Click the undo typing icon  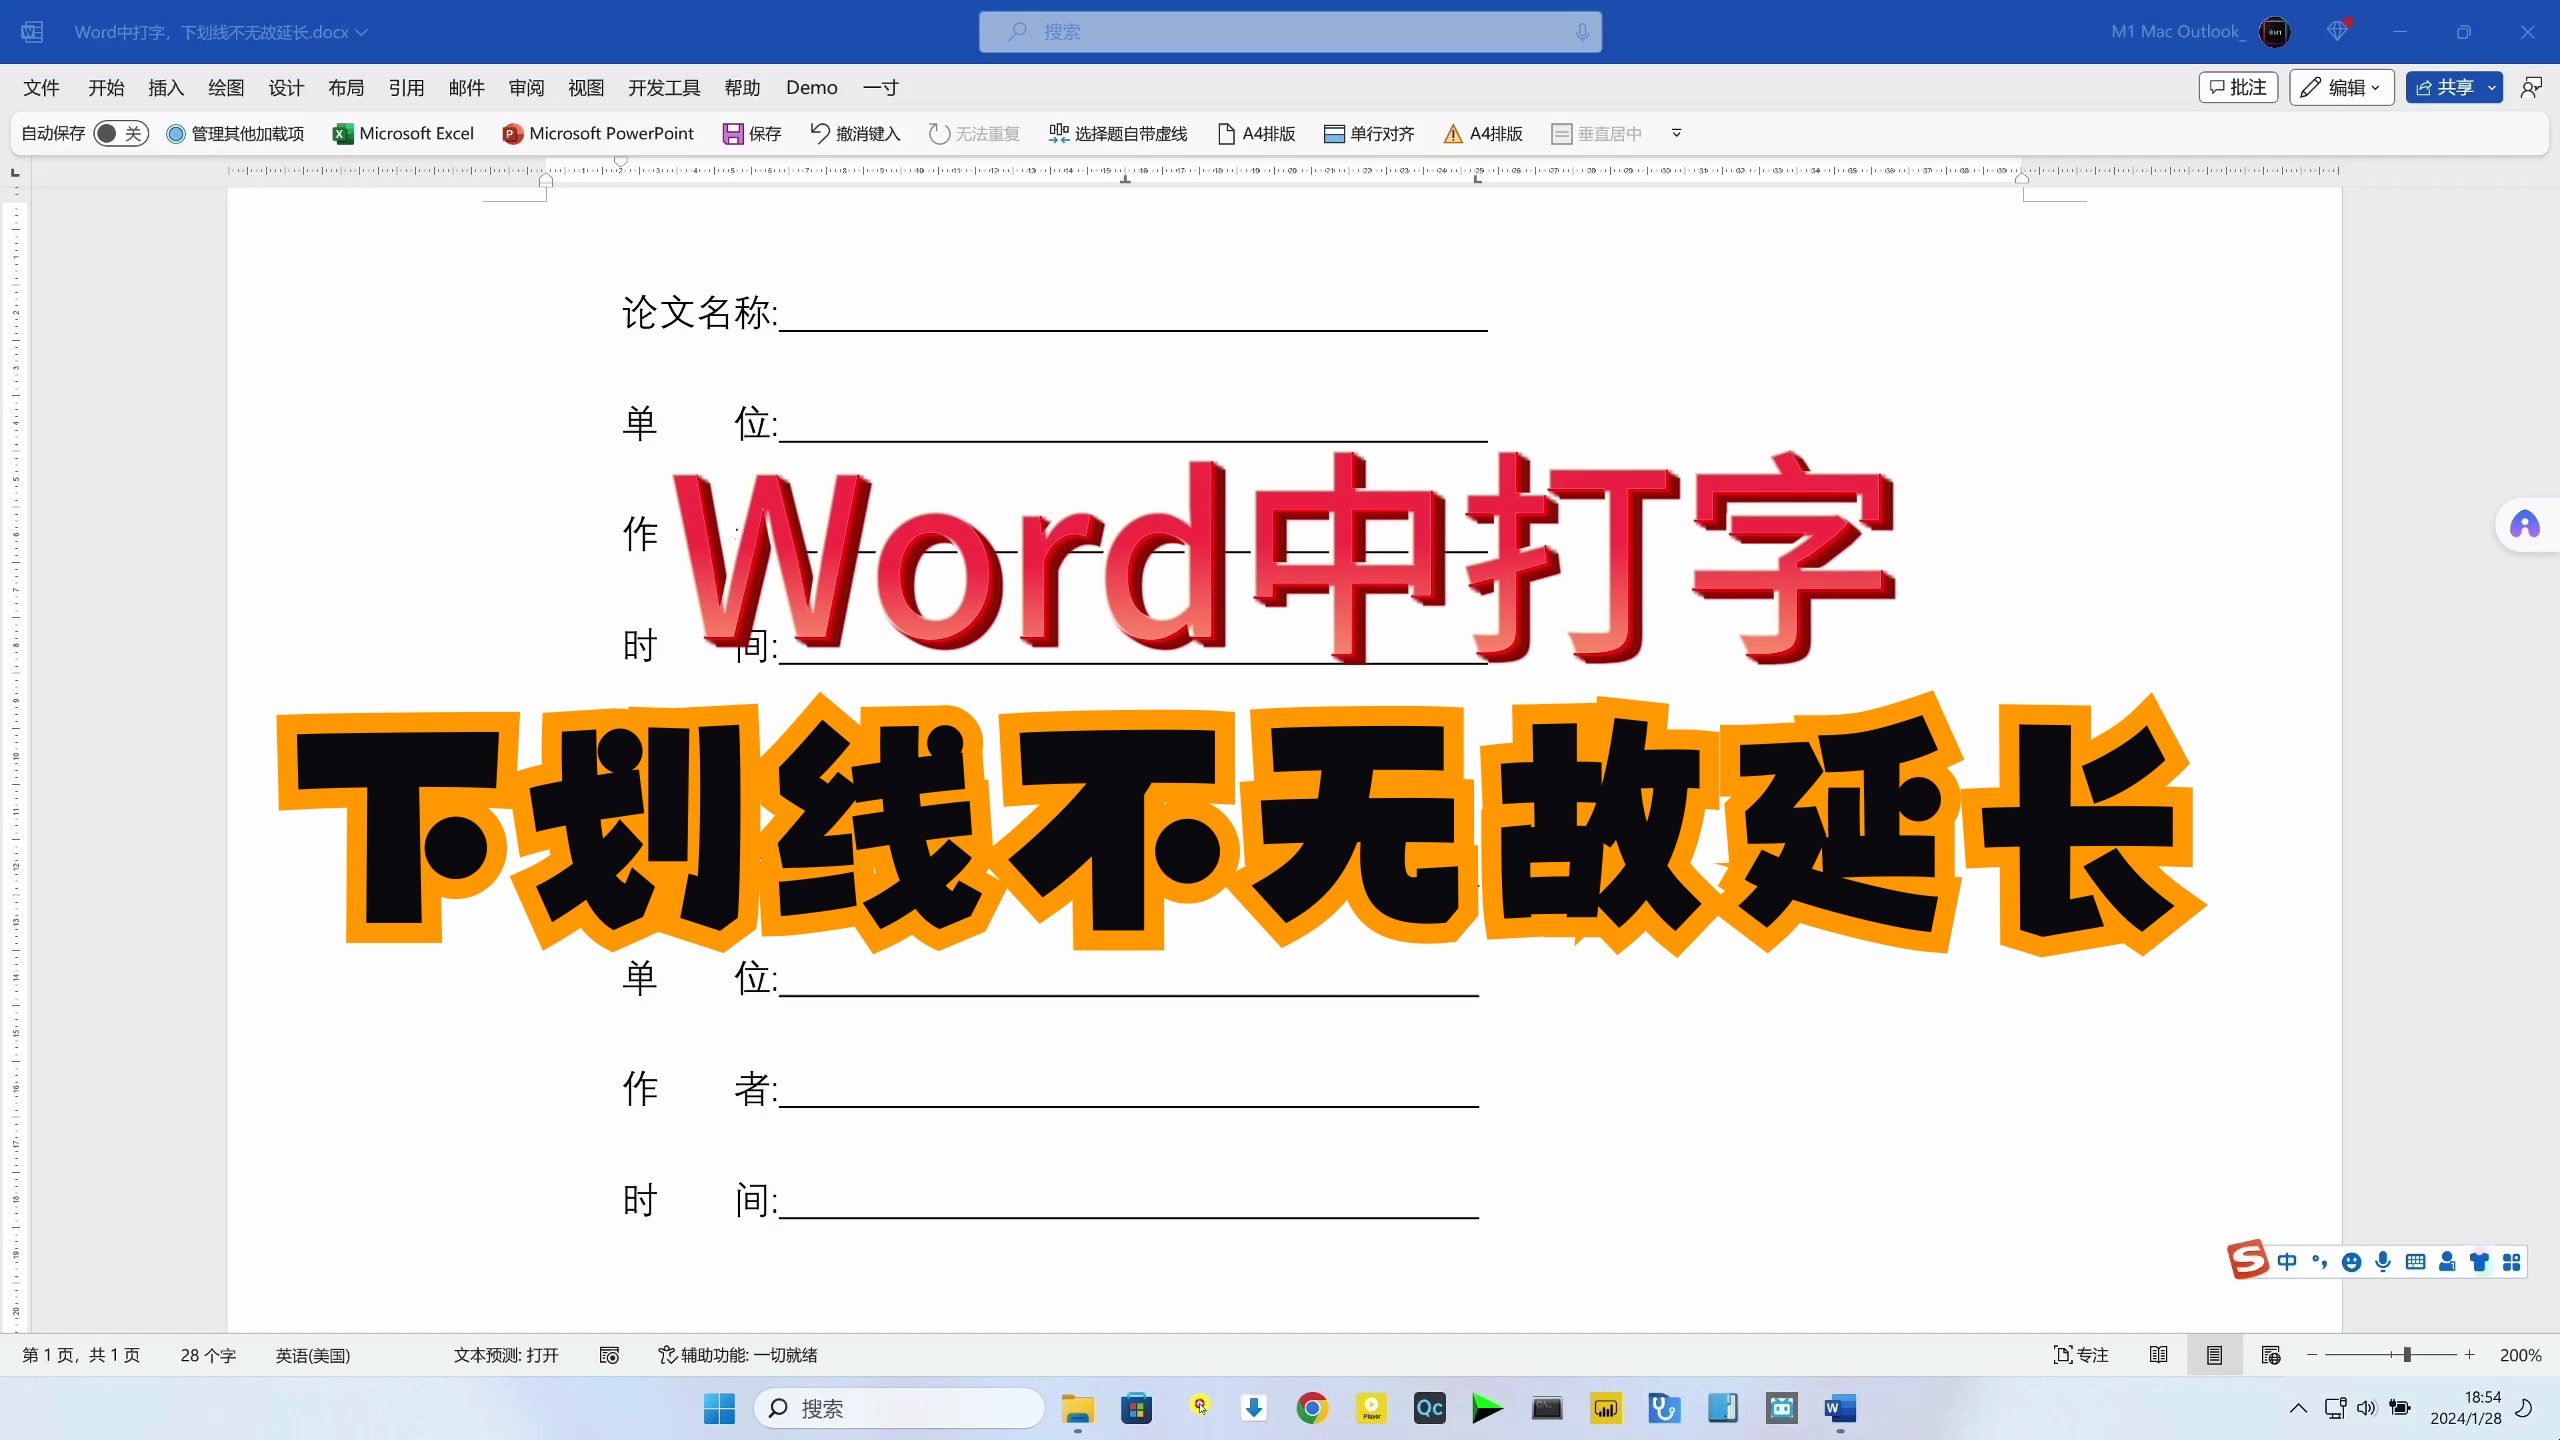click(x=820, y=134)
